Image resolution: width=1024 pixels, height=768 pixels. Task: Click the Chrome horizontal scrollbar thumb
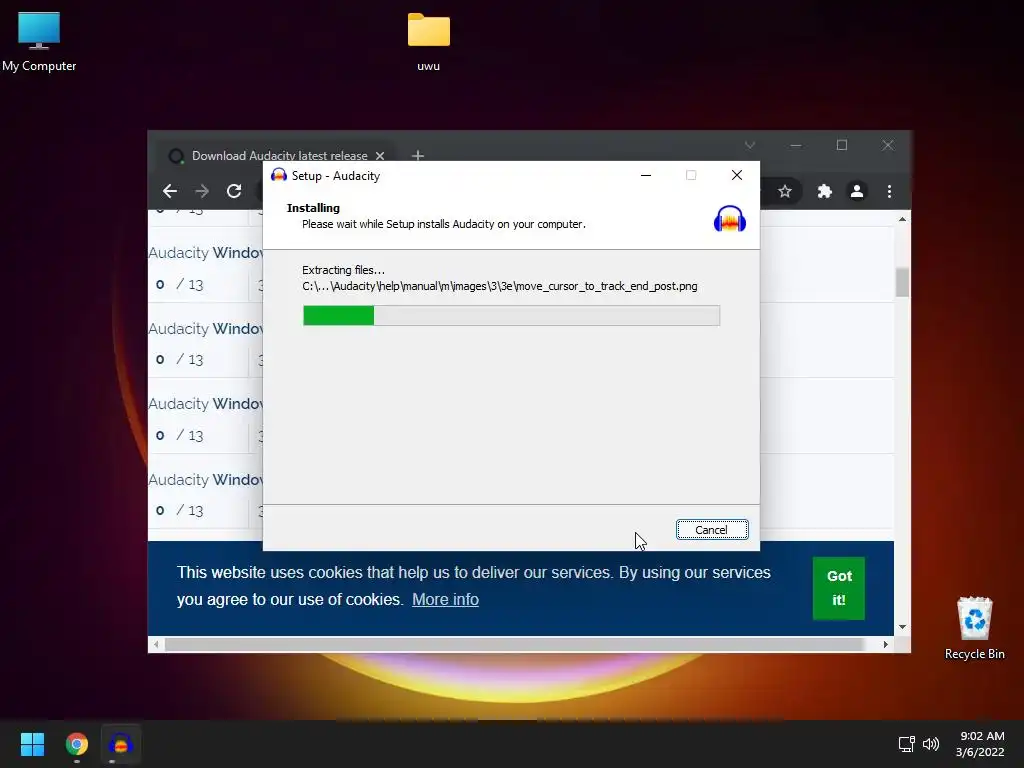point(514,645)
